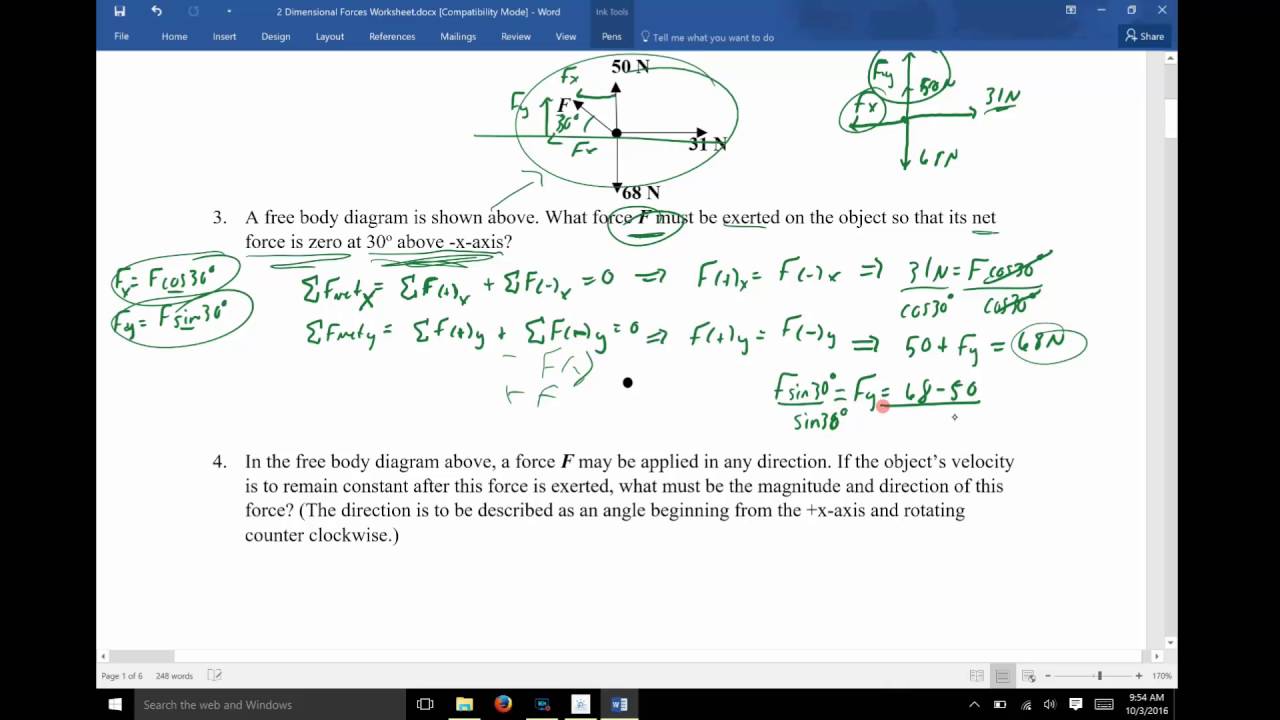1280x720 pixels.
Task: Open the touch keyboard icon
Action: [1104, 705]
